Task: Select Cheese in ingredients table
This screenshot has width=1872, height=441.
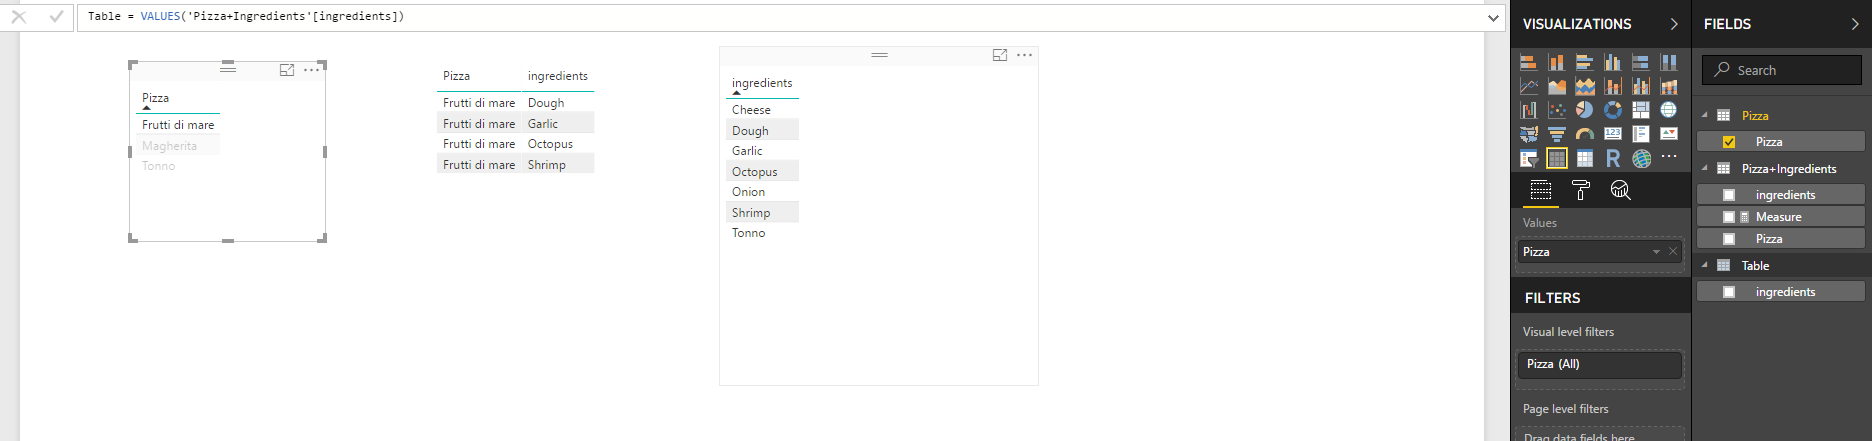Action: pyautogui.click(x=762, y=110)
